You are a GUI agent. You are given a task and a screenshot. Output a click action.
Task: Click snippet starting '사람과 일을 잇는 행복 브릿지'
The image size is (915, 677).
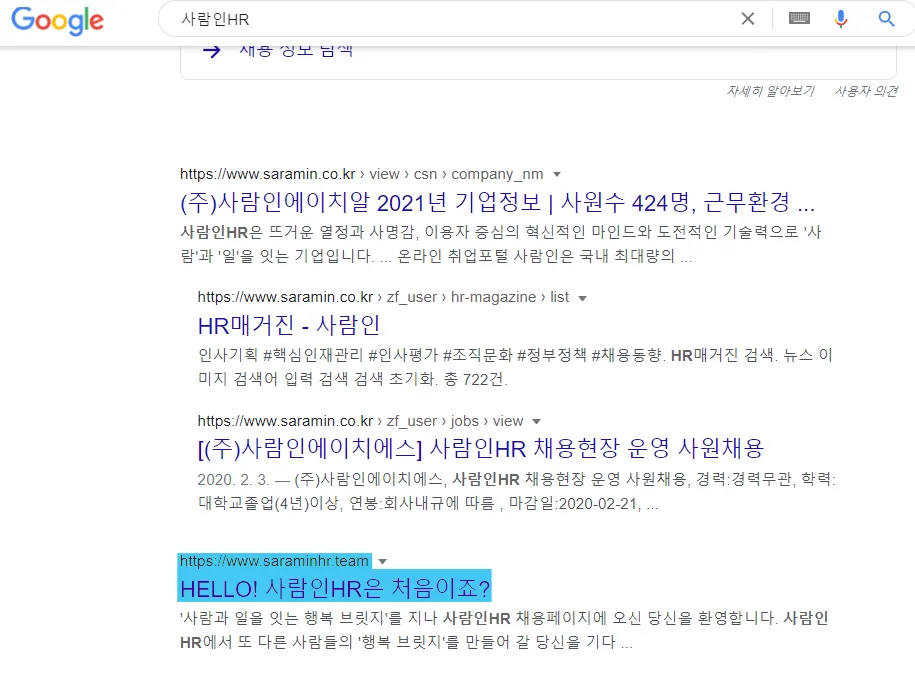(x=504, y=630)
